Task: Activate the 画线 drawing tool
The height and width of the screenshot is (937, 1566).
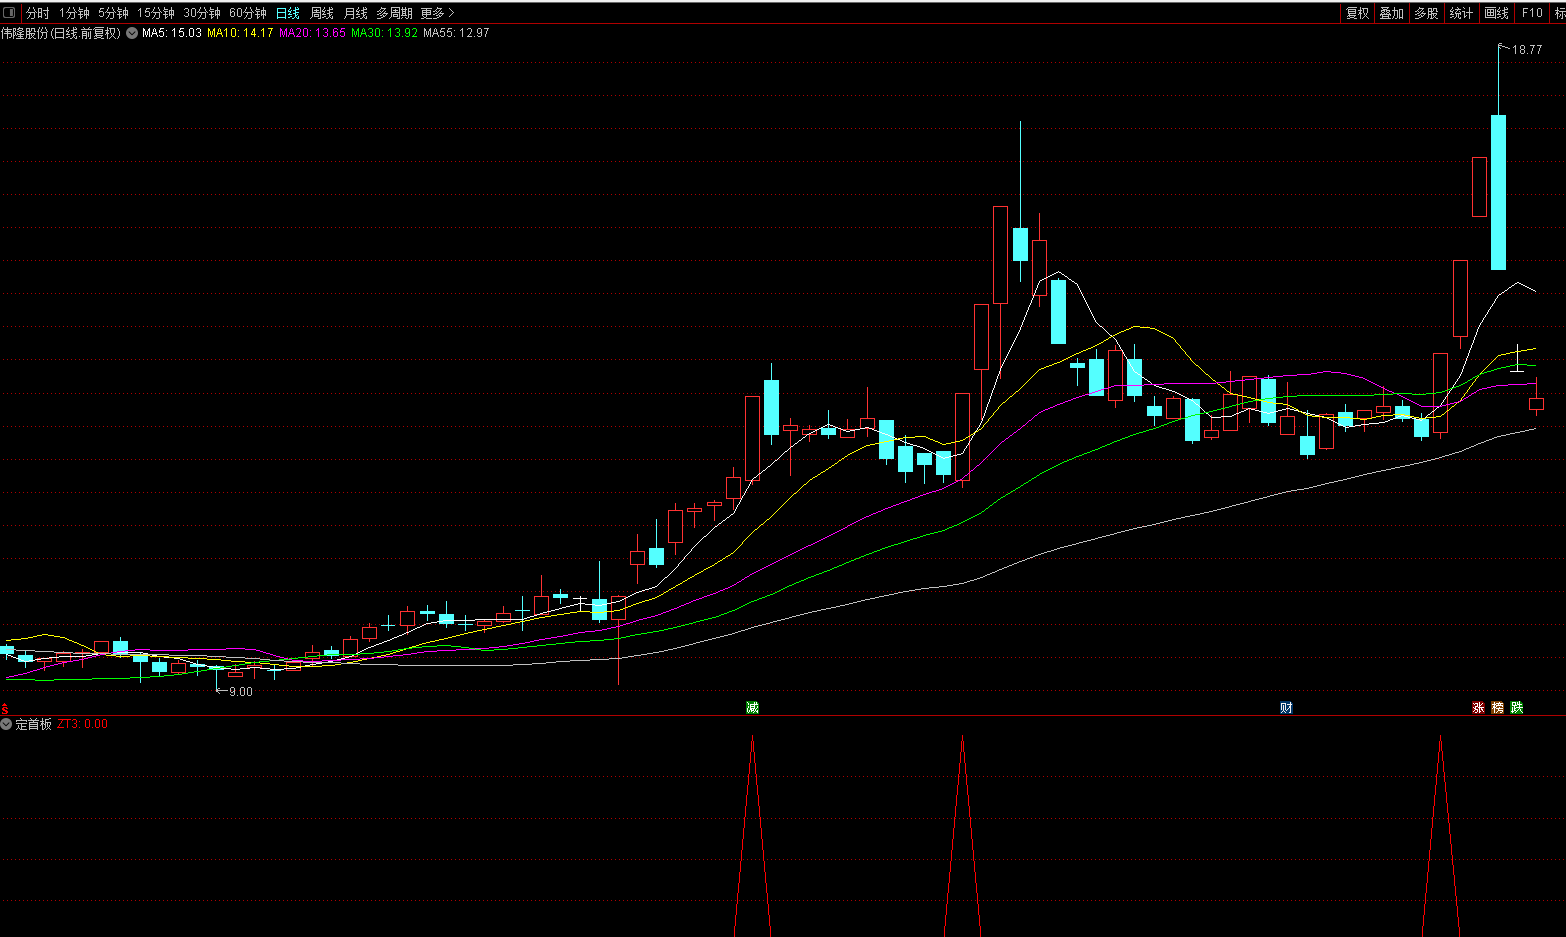Action: (x=1496, y=13)
